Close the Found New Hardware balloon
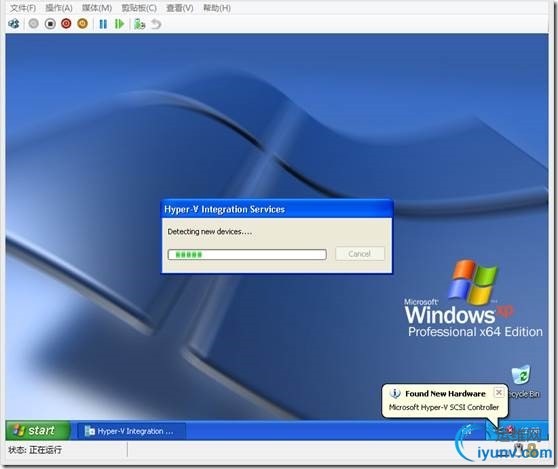 click(x=499, y=392)
